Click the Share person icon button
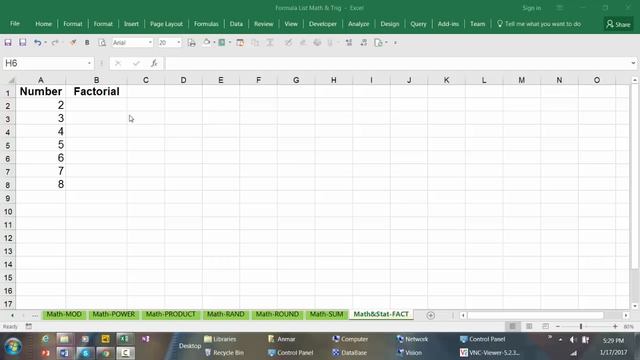This screenshot has height=360, width=640. [x=618, y=24]
